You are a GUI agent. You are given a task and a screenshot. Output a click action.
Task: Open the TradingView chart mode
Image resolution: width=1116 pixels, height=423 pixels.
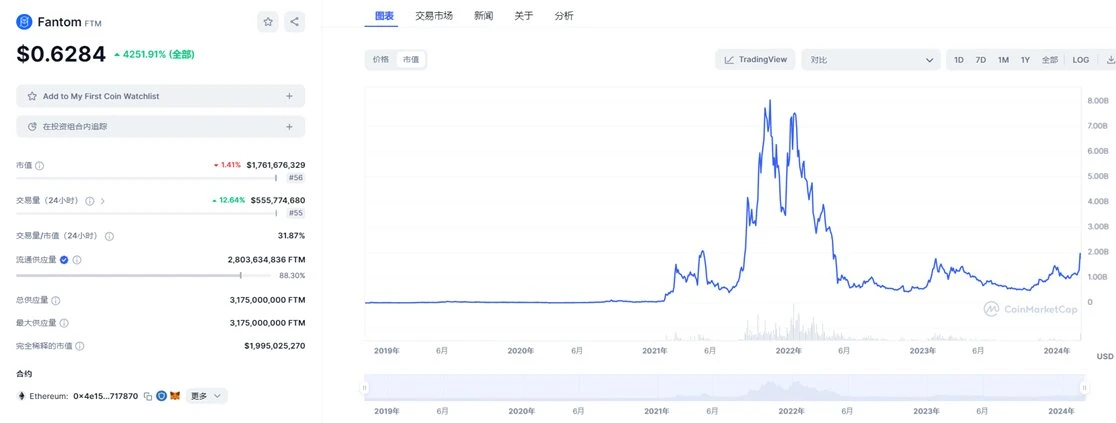tap(755, 60)
